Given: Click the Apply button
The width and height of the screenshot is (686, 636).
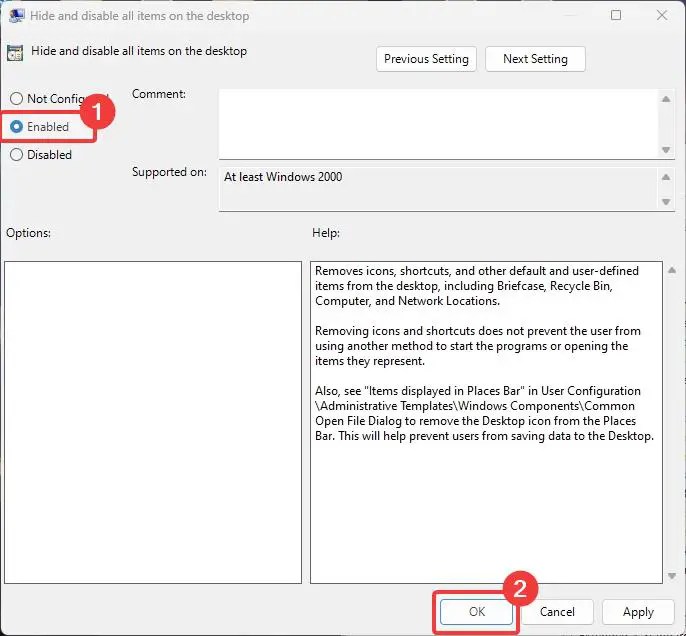Looking at the screenshot, I should 638,612.
